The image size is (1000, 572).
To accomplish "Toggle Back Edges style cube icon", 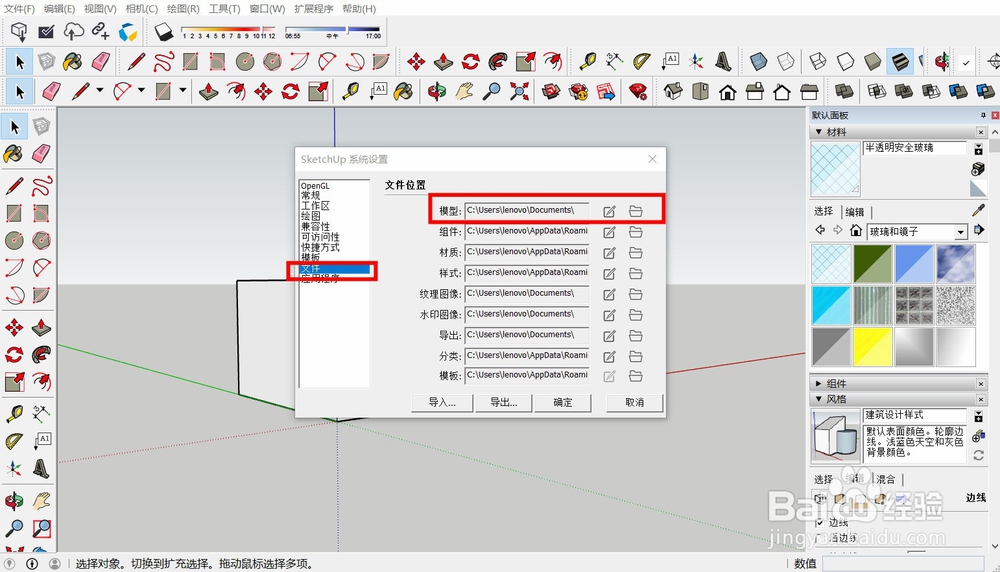I will [x=786, y=61].
